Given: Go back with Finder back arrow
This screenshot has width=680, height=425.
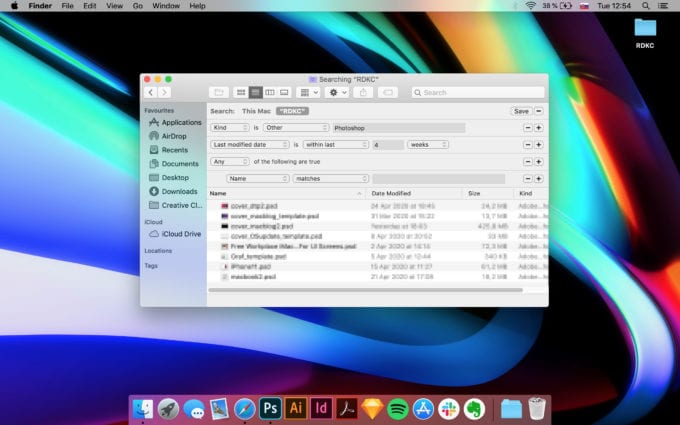Looking at the screenshot, I should coord(151,92).
